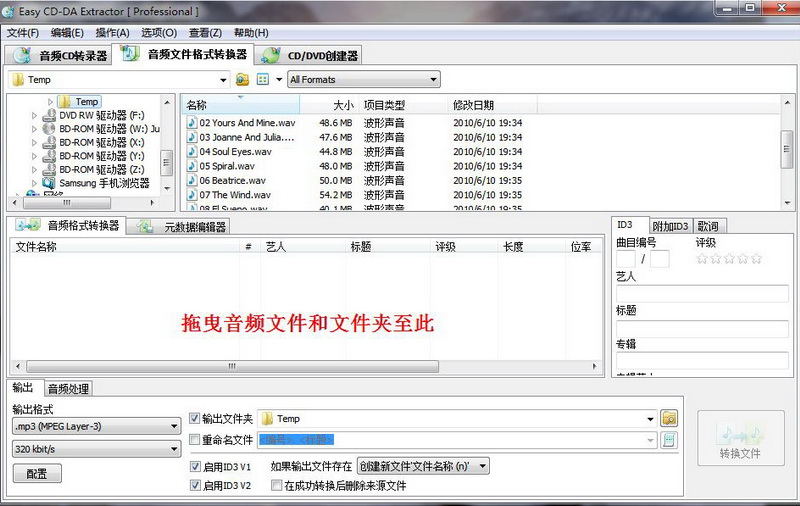The height and width of the screenshot is (506, 800).
Task: Open the output folder Temp dropdown
Action: pos(650,419)
